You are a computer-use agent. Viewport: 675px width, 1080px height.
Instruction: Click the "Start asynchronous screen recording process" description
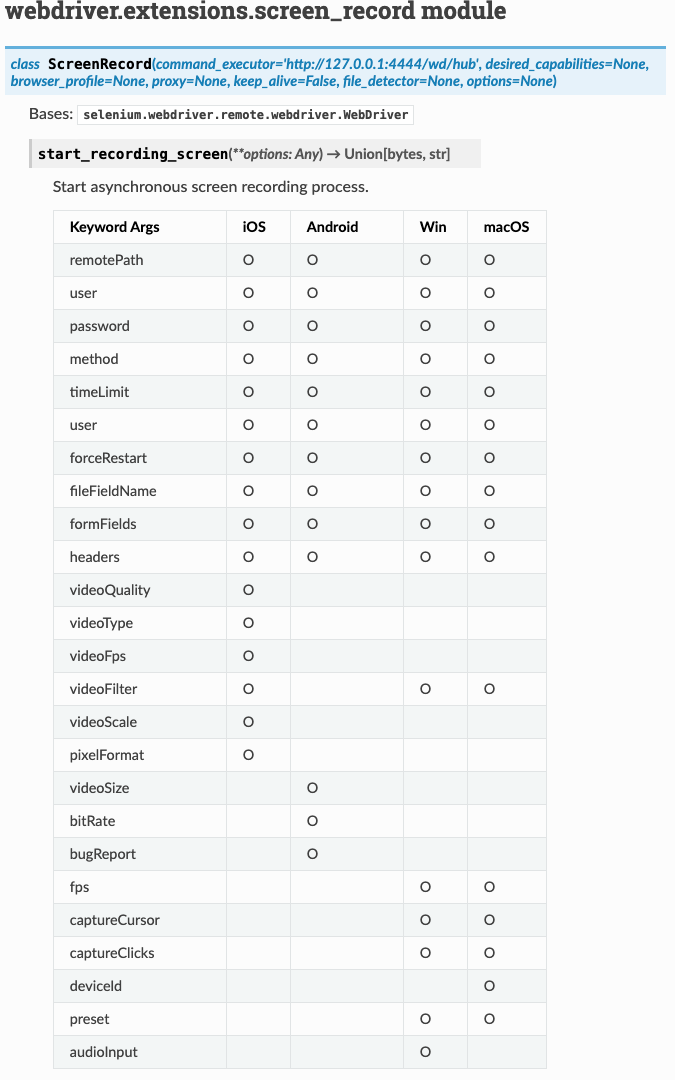pos(211,187)
